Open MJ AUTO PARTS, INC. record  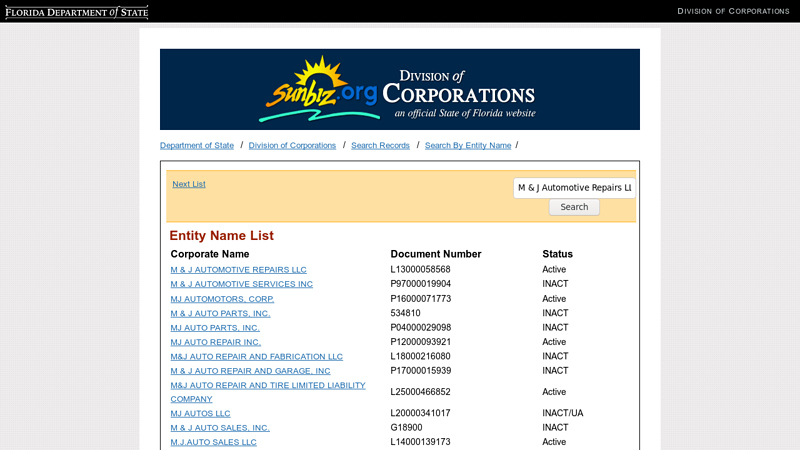point(215,328)
